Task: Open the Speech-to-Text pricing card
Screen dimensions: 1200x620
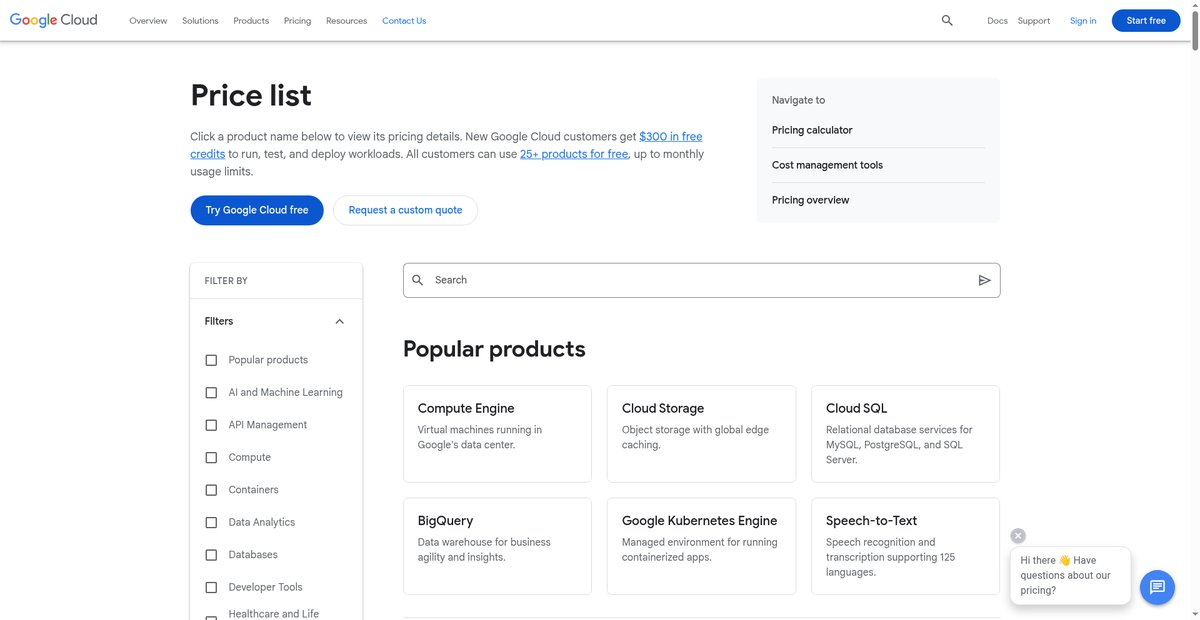Action: [905, 546]
